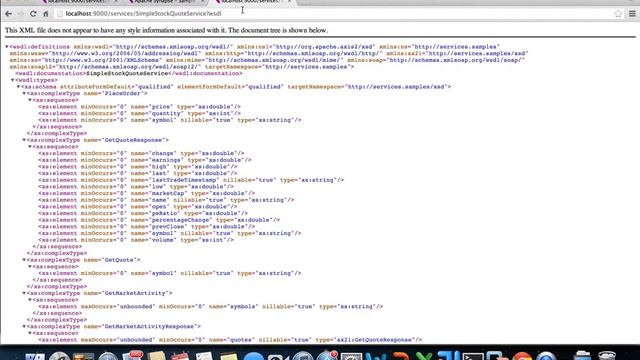This screenshot has width=640, height=360.
Task: Click the element line name="marketCap"
Action: point(147,193)
